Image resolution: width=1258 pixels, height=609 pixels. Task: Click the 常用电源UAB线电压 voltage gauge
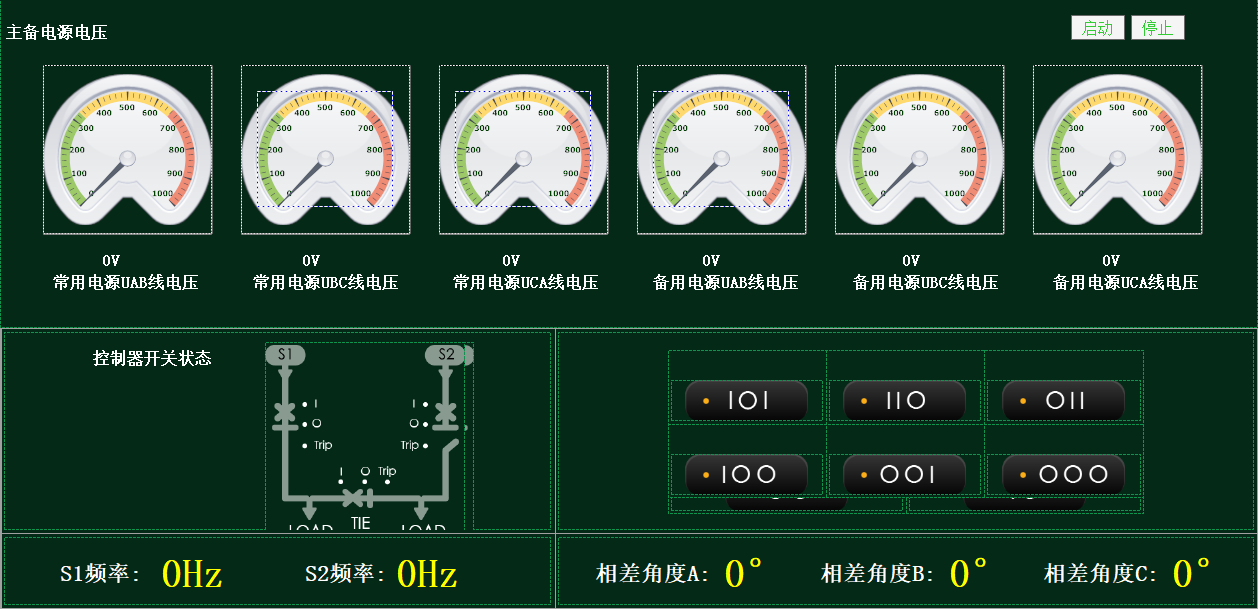[127, 150]
